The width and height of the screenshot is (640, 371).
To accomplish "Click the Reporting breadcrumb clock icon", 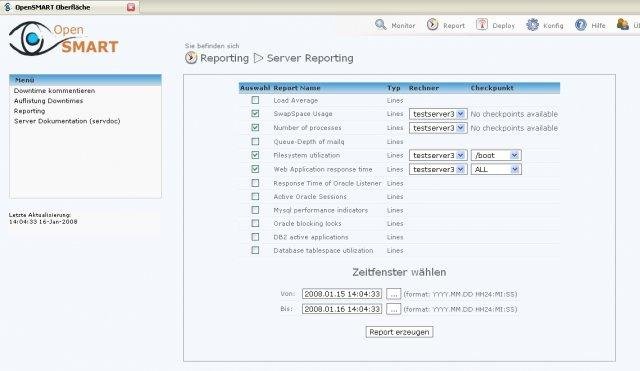I will [191, 58].
